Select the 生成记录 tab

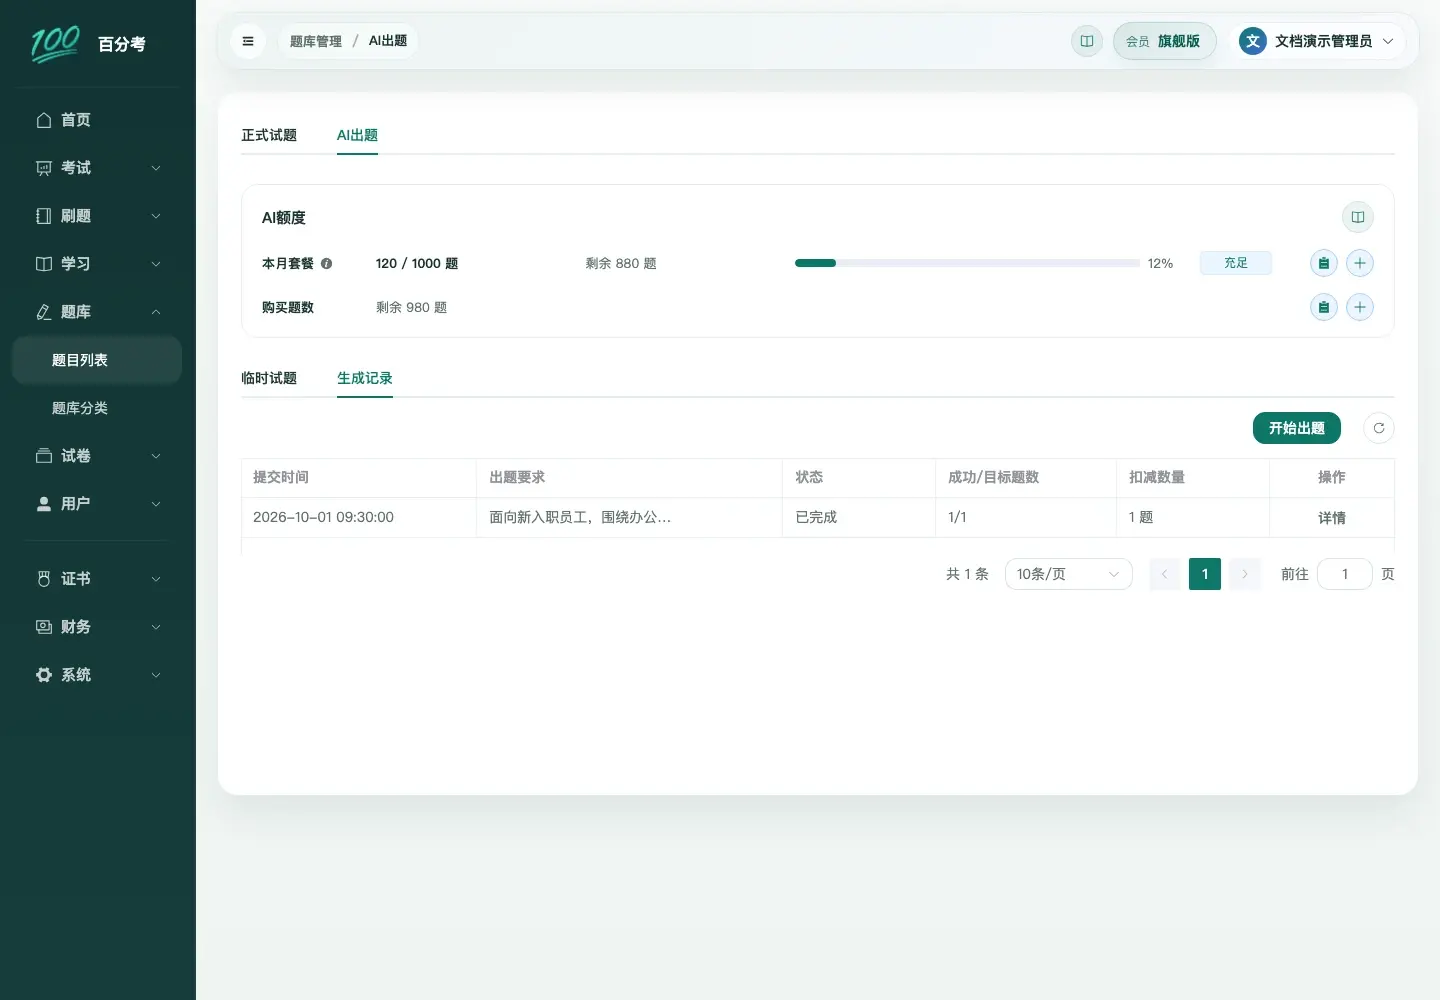point(365,378)
